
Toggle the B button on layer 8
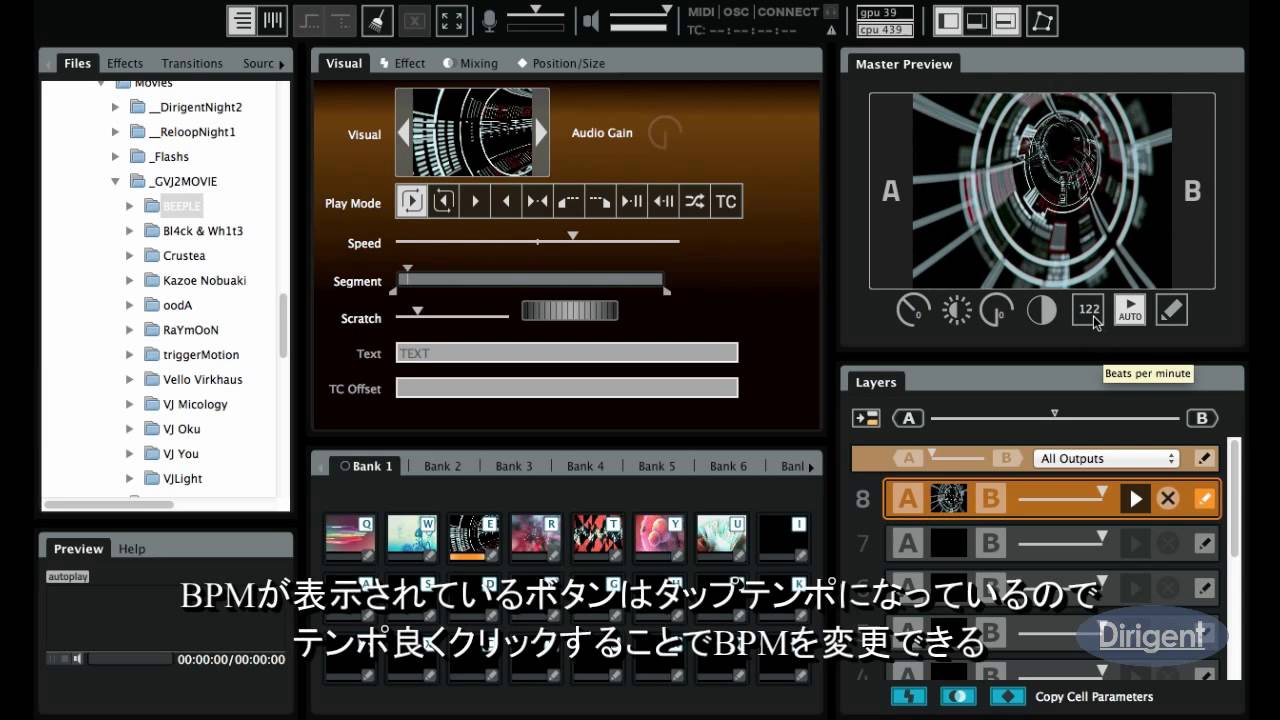990,498
